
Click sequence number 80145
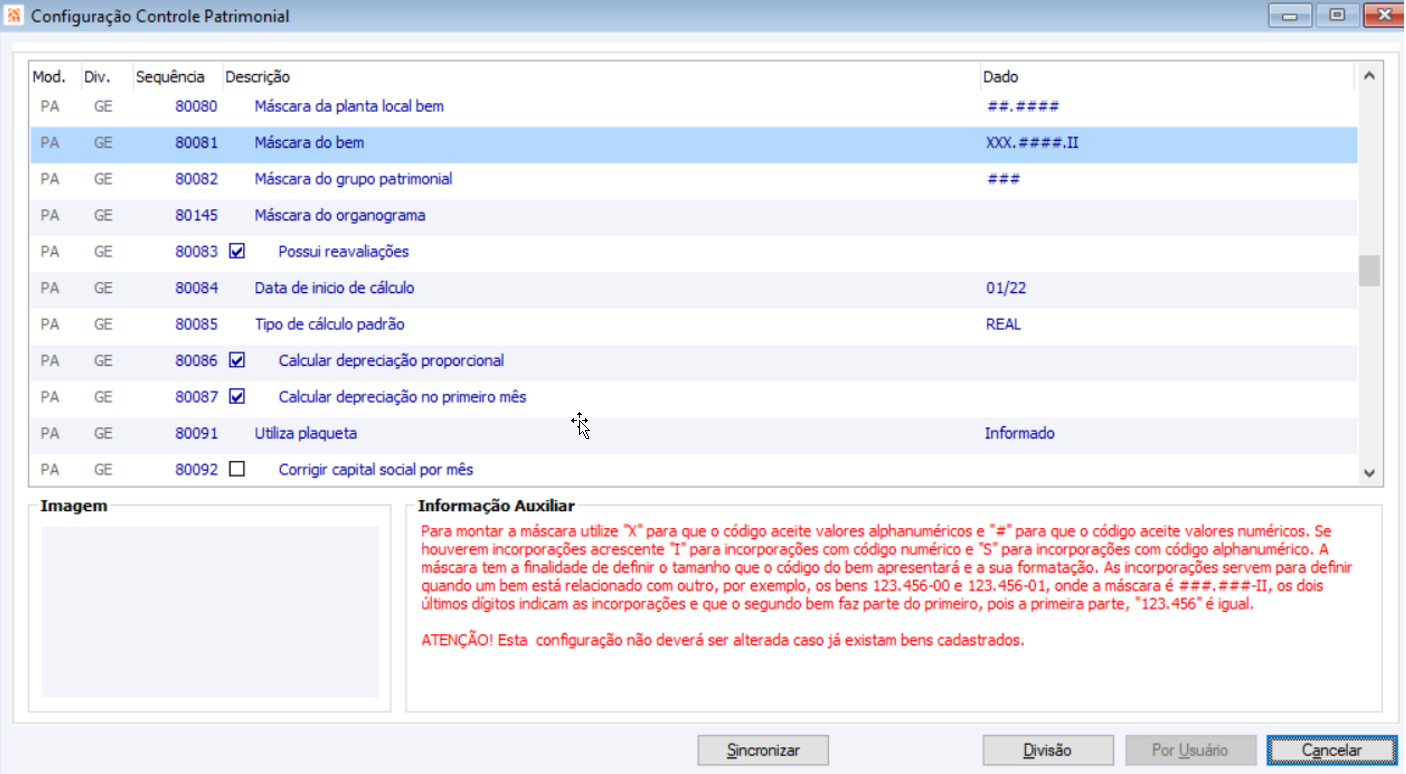(x=196, y=215)
